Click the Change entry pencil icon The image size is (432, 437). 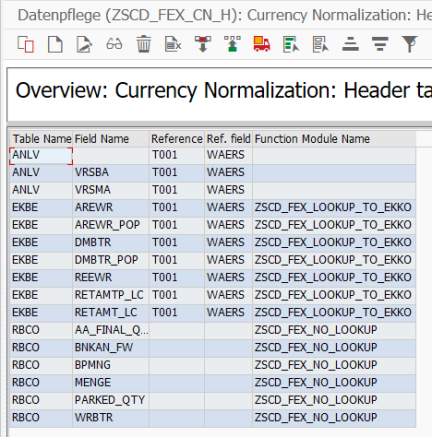point(84,44)
